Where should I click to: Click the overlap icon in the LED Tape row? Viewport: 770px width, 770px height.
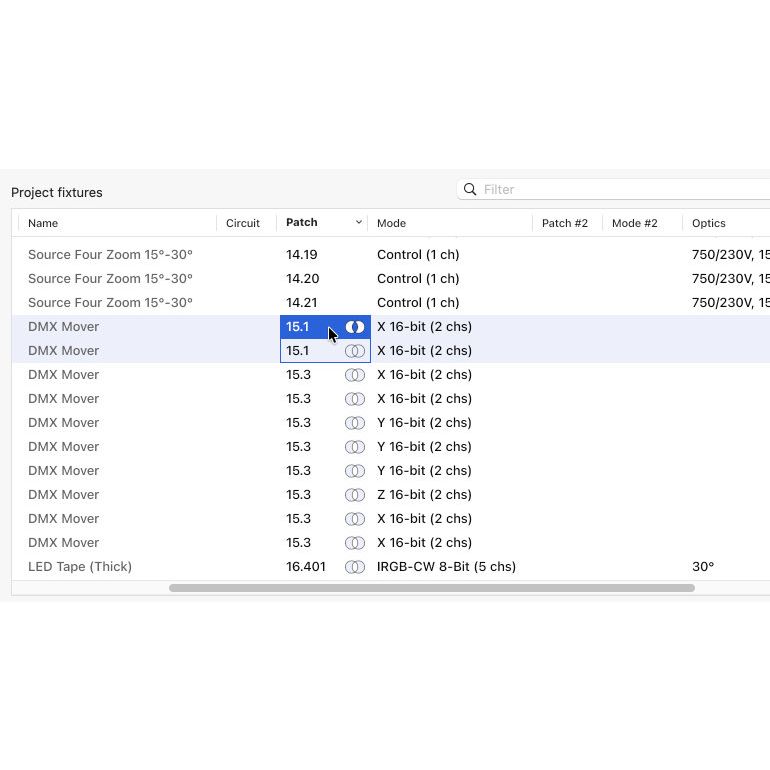pyautogui.click(x=355, y=567)
